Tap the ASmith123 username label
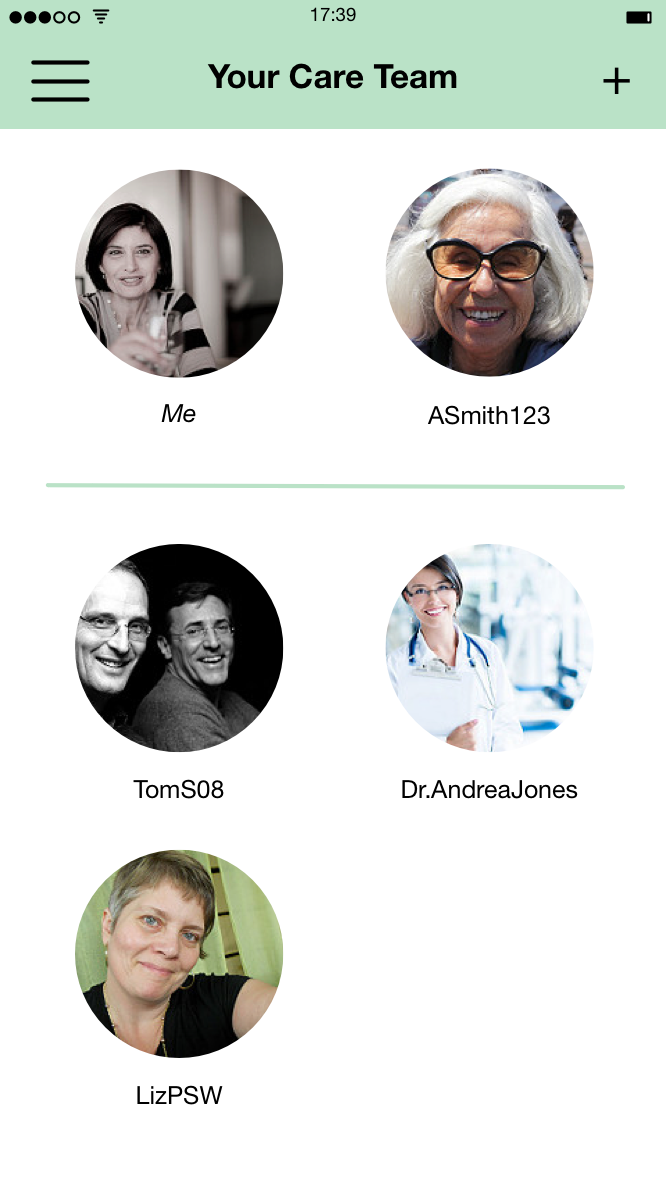666x1183 pixels. click(489, 415)
